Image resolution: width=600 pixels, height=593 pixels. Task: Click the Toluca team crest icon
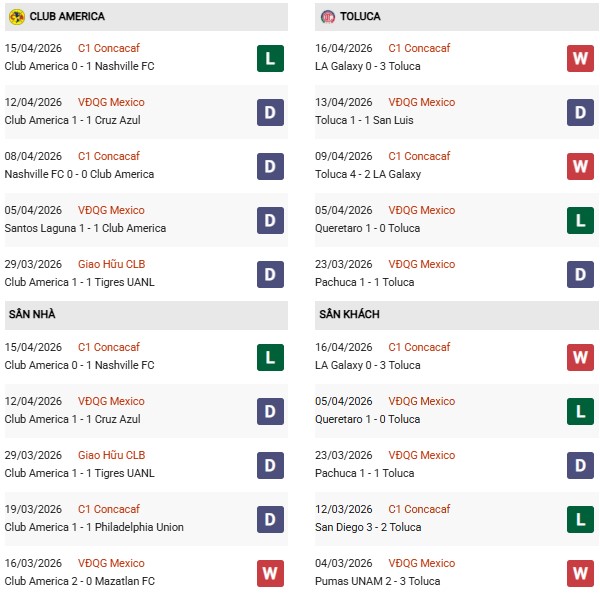click(x=328, y=17)
